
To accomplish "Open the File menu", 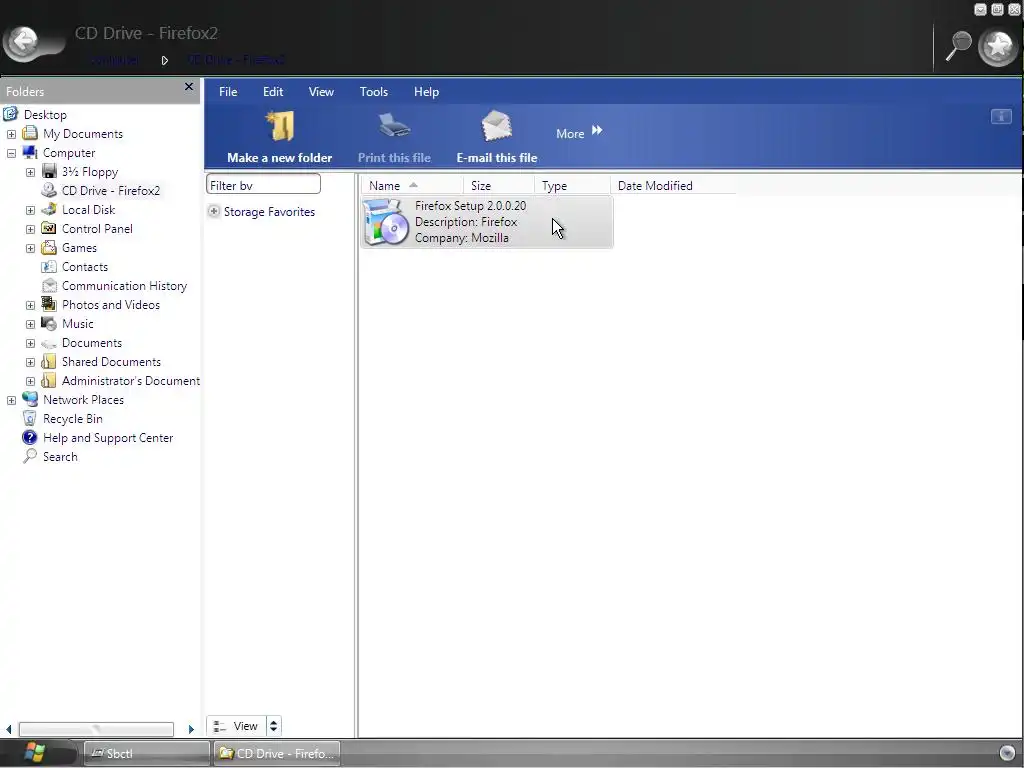I will [x=228, y=92].
